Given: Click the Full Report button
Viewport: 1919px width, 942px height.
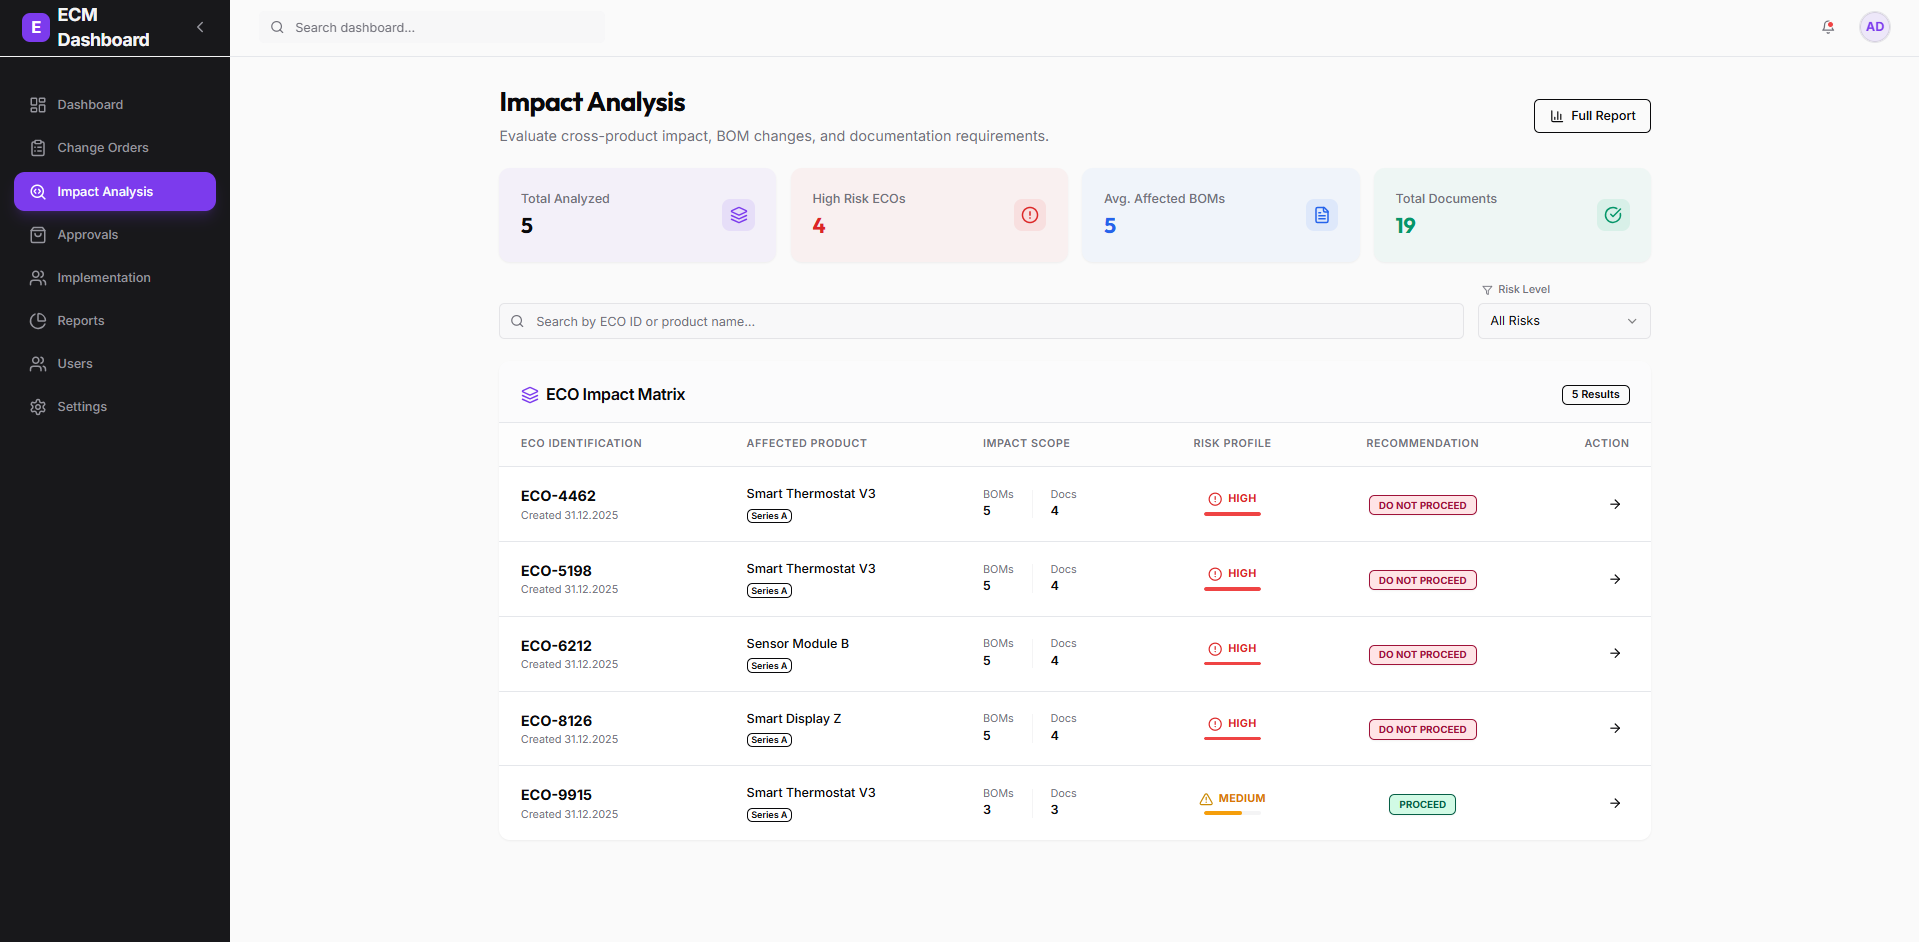Looking at the screenshot, I should coord(1591,115).
